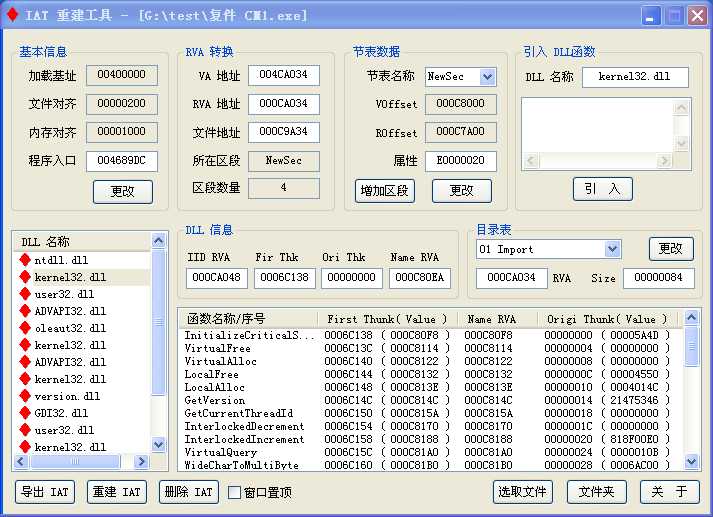This screenshot has height=517, width=713.
Task: Click the 程序入口 field showing 004689DC
Action: coord(122,161)
